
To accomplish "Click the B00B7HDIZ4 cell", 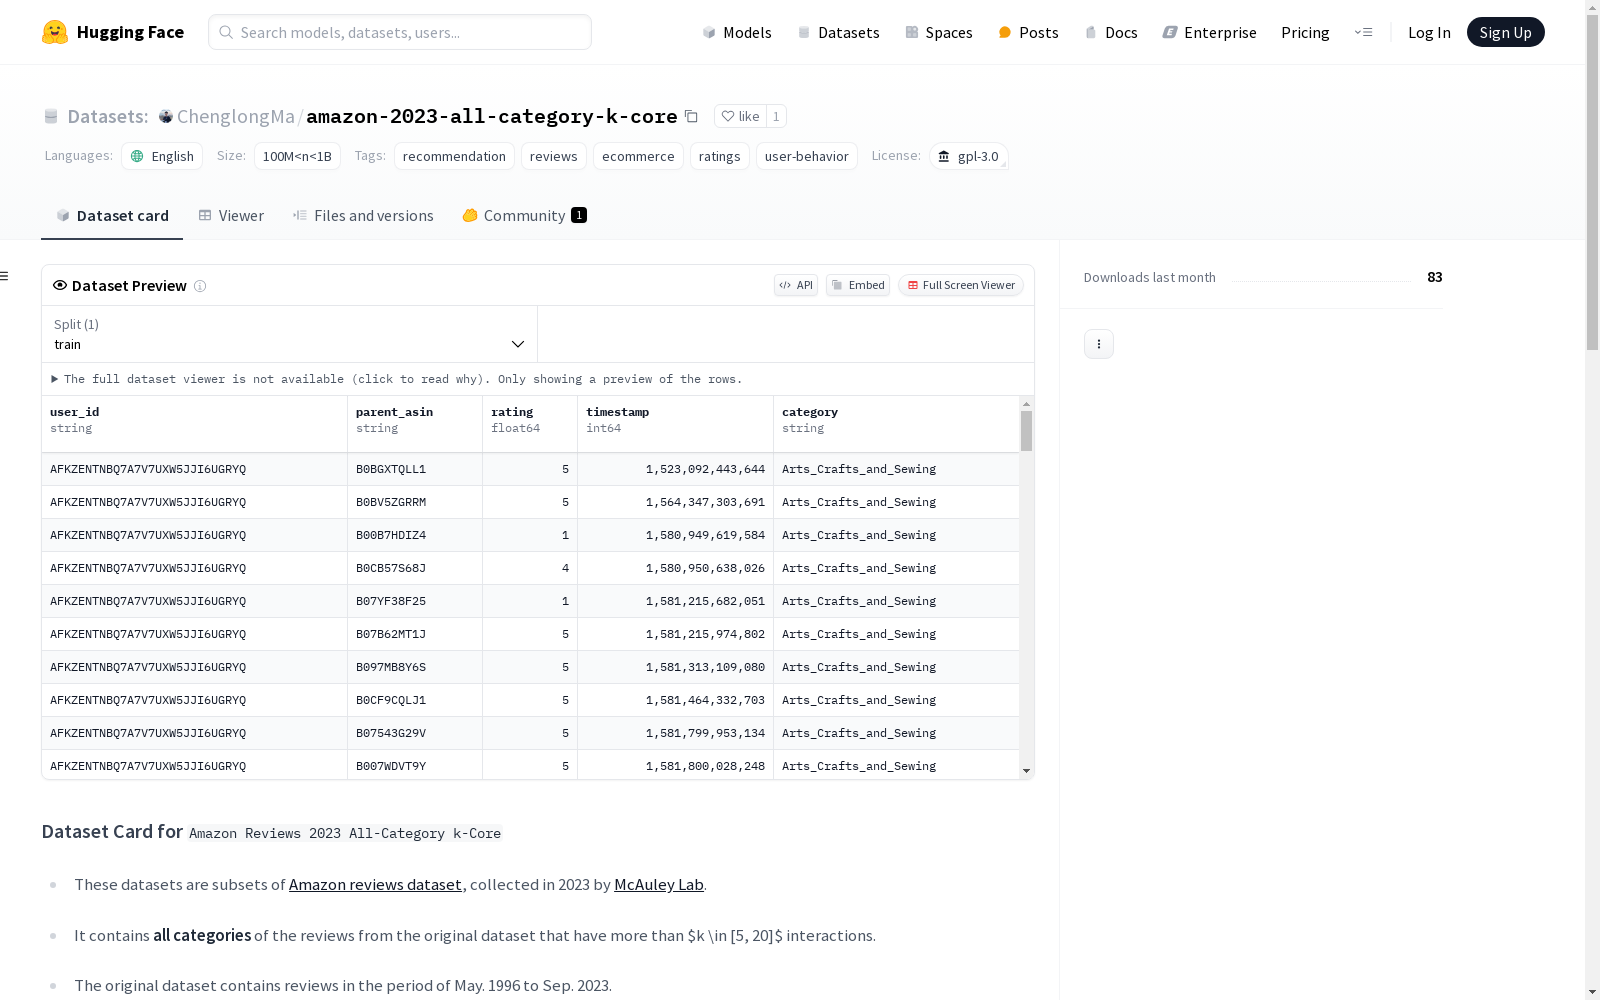I will 415,535.
